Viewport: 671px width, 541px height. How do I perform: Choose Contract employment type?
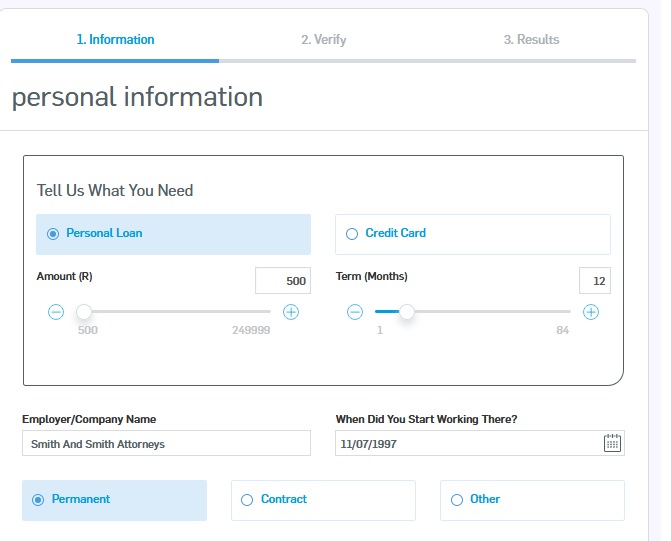click(x=247, y=500)
